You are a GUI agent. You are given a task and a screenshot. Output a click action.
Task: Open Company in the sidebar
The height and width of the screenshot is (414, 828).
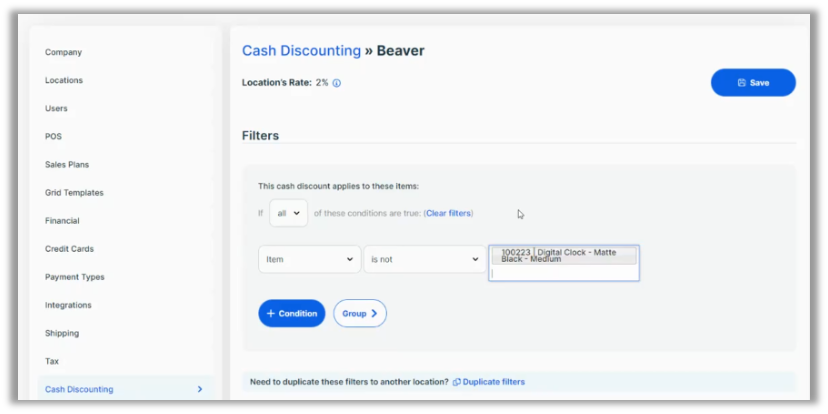click(63, 52)
